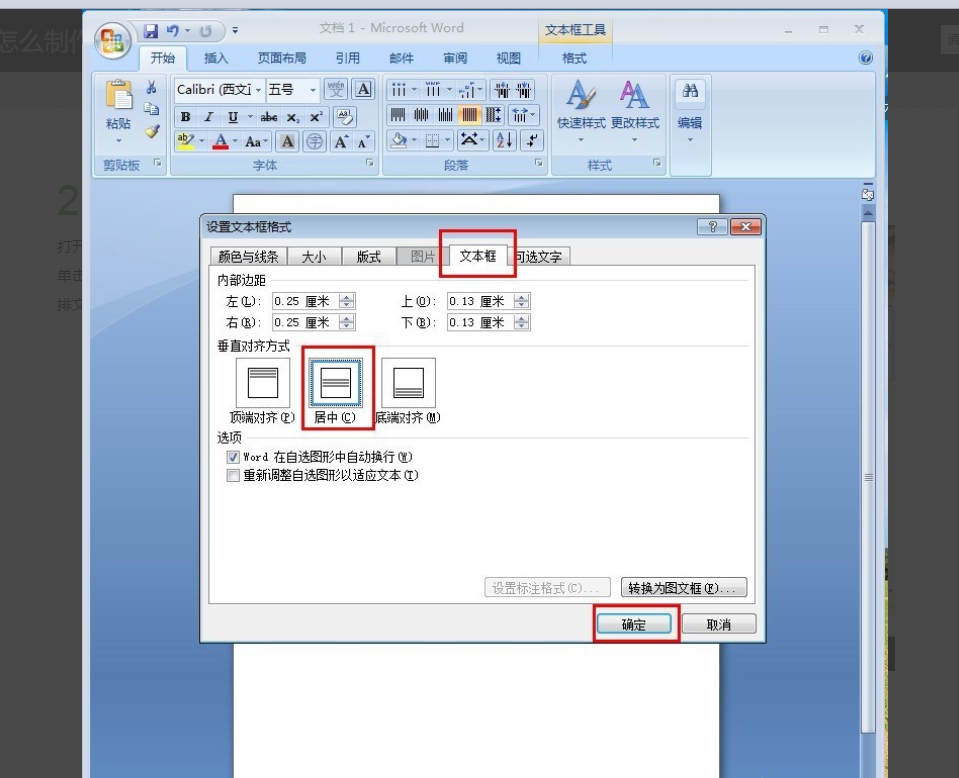Open the References ribbon tab
The image size is (959, 778).
tap(347, 58)
